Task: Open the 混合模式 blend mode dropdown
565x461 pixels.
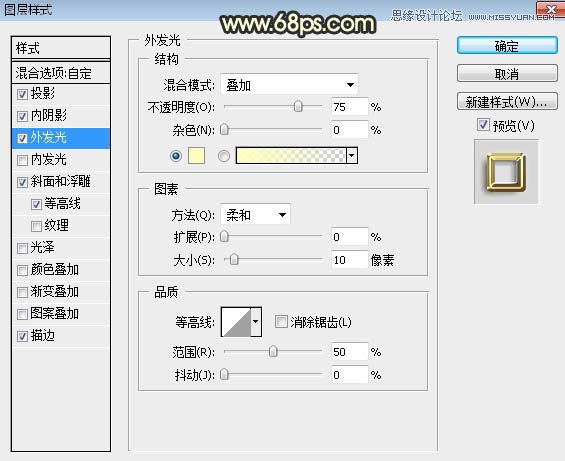Action: tap(289, 85)
